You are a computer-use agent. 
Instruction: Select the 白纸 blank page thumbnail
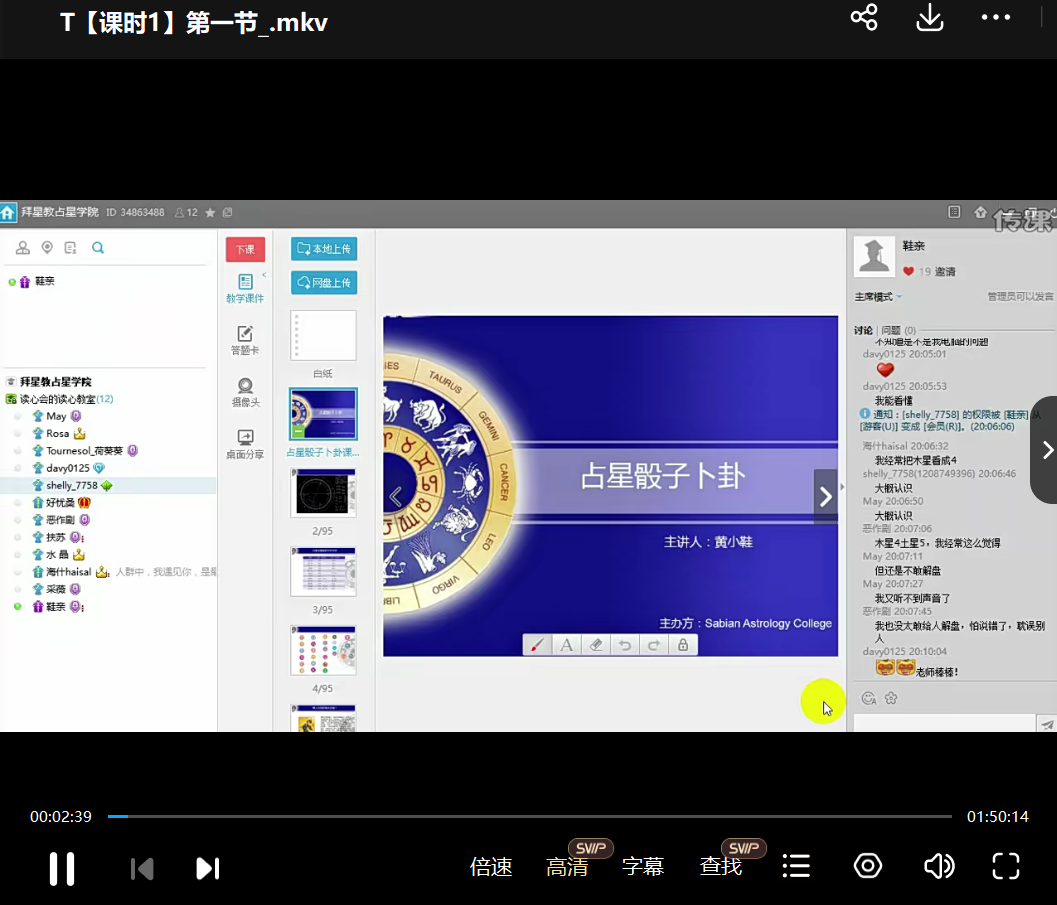pyautogui.click(x=323, y=336)
